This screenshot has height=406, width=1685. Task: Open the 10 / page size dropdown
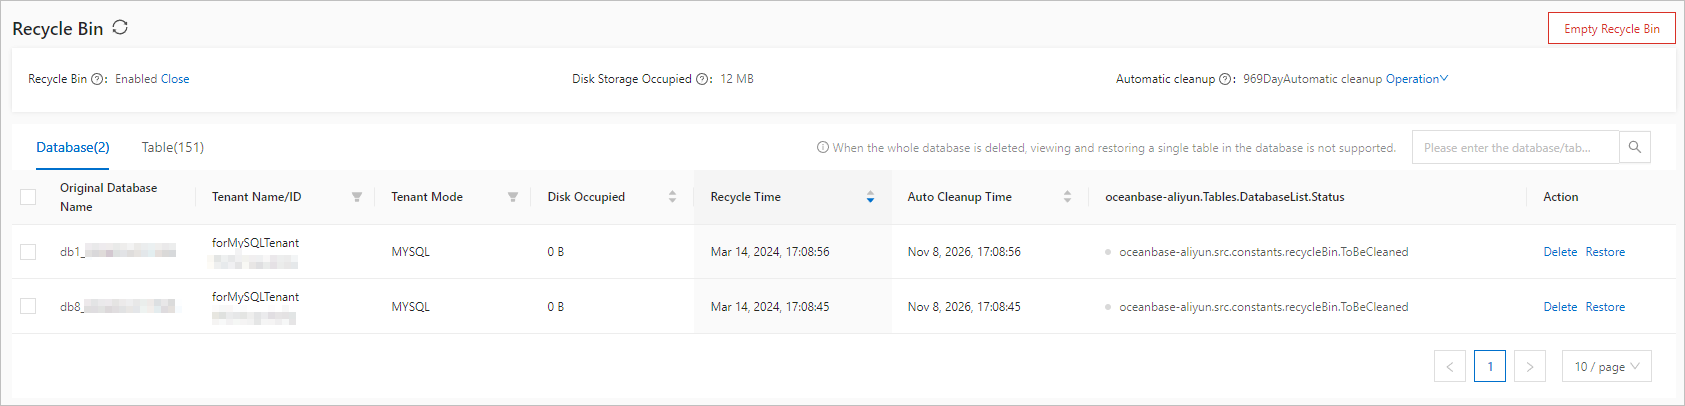click(x=1606, y=367)
